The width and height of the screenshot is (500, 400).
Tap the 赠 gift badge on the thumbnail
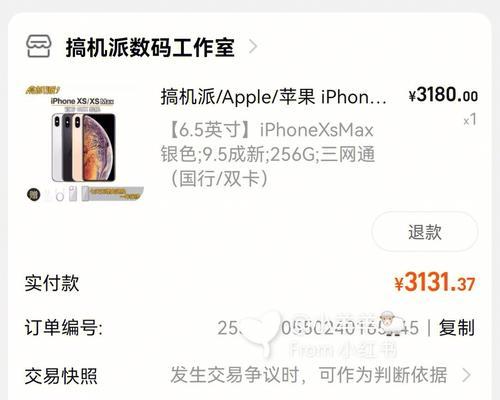33,195
